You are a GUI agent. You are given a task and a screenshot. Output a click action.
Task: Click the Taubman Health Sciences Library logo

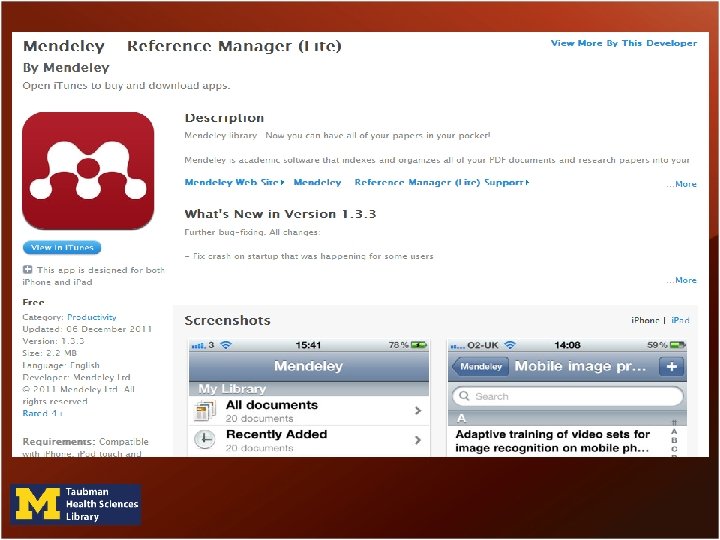(76, 504)
